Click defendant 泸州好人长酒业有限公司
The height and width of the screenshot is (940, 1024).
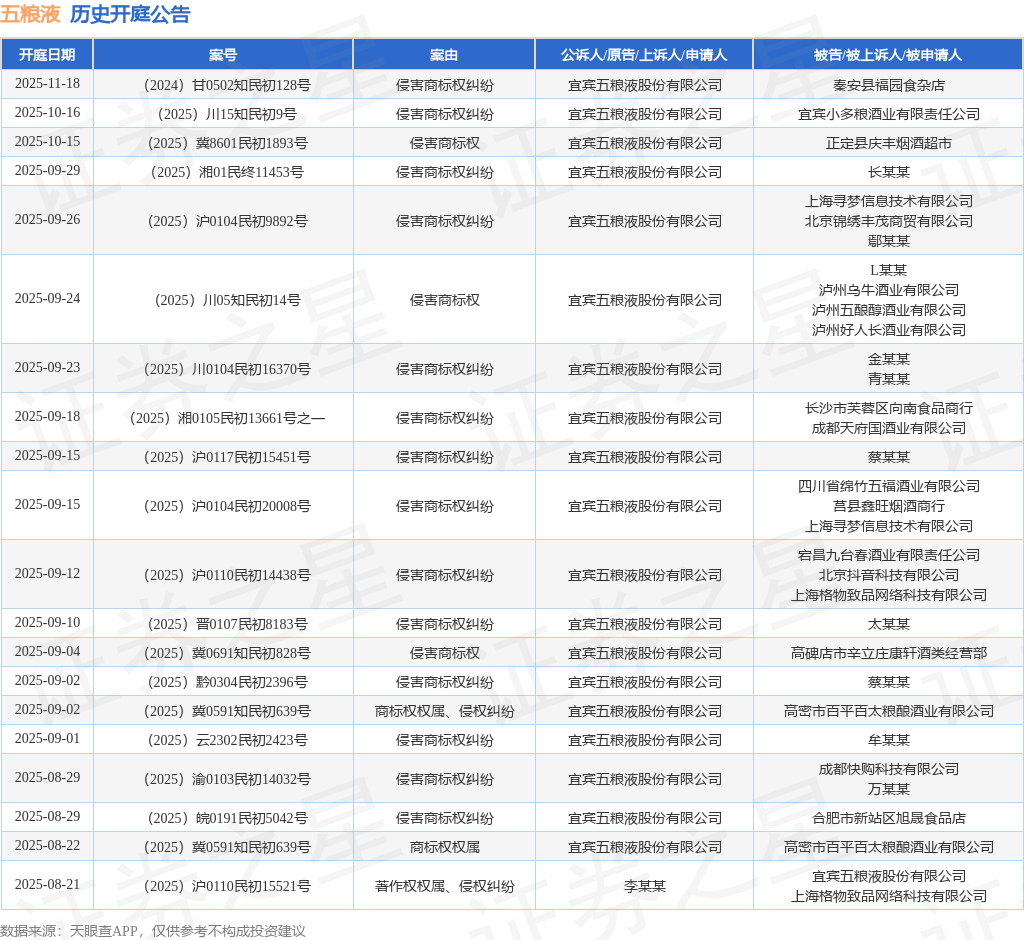click(888, 330)
